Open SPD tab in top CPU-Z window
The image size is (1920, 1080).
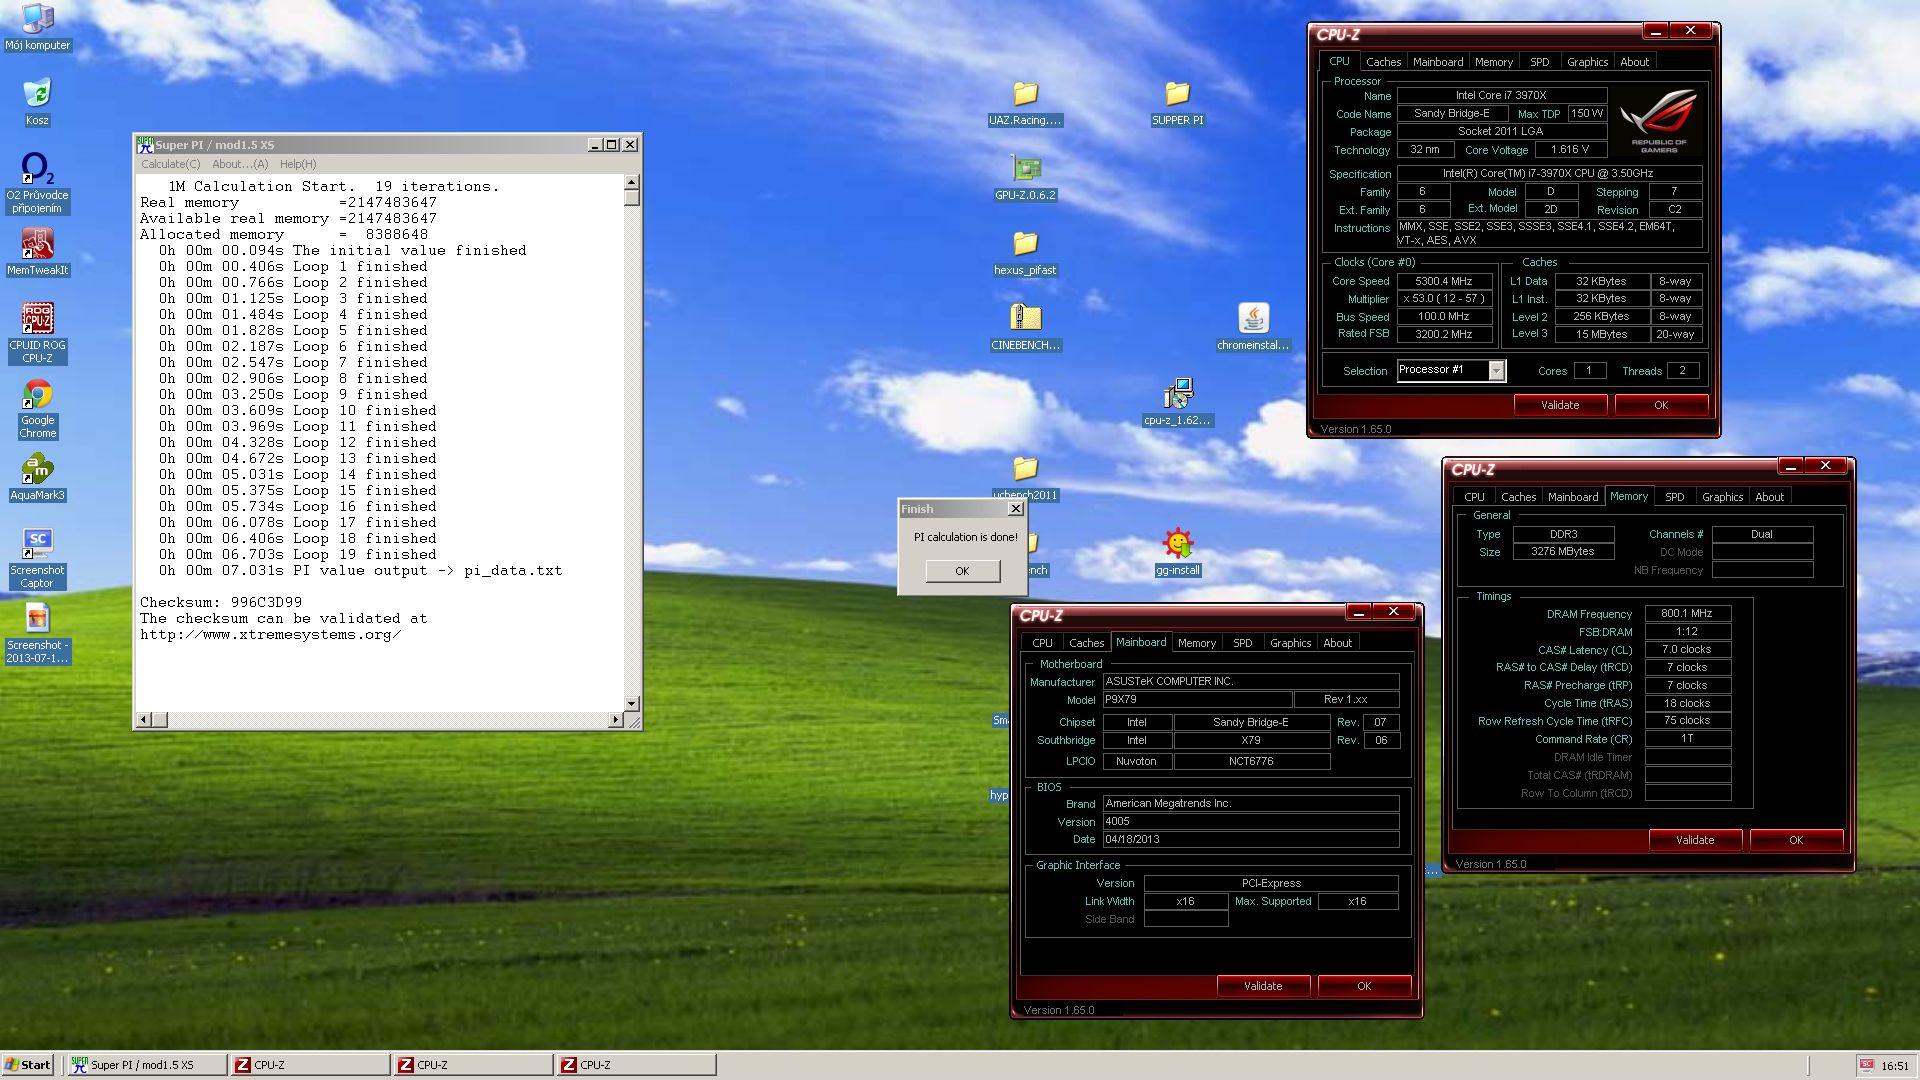(1540, 62)
